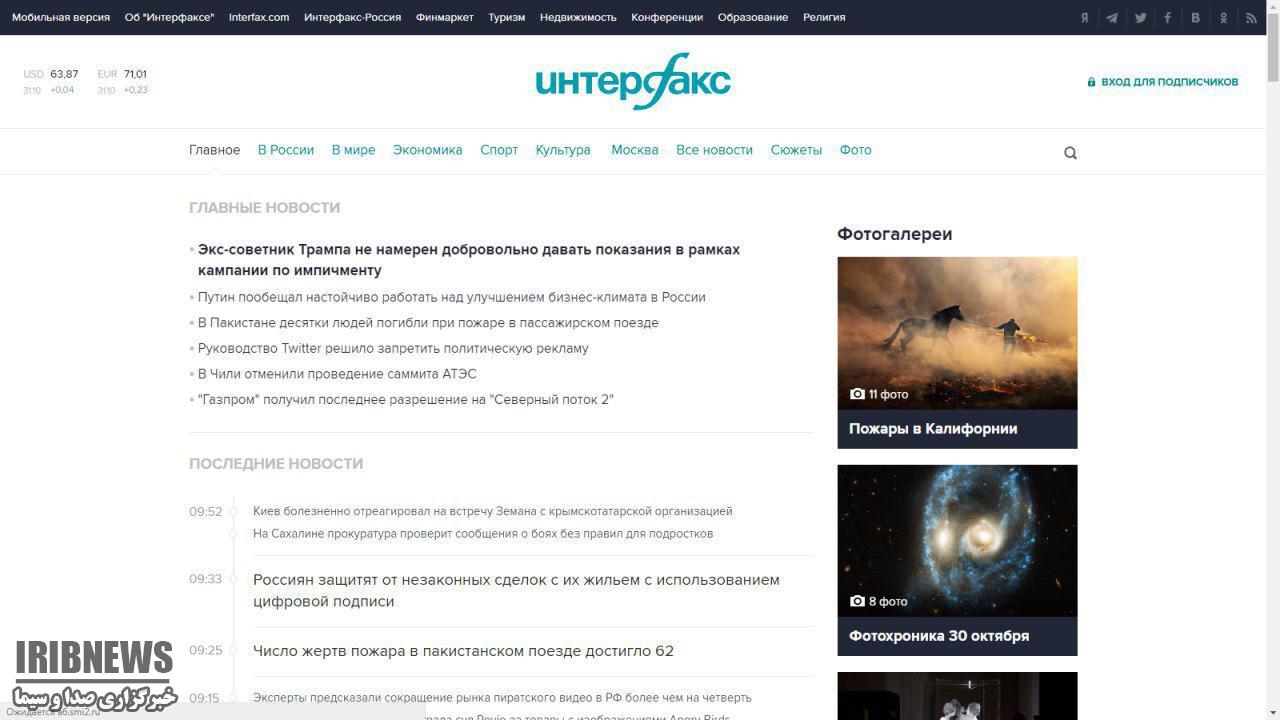
Task: Click the RSS feed icon
Action: (x=1251, y=18)
